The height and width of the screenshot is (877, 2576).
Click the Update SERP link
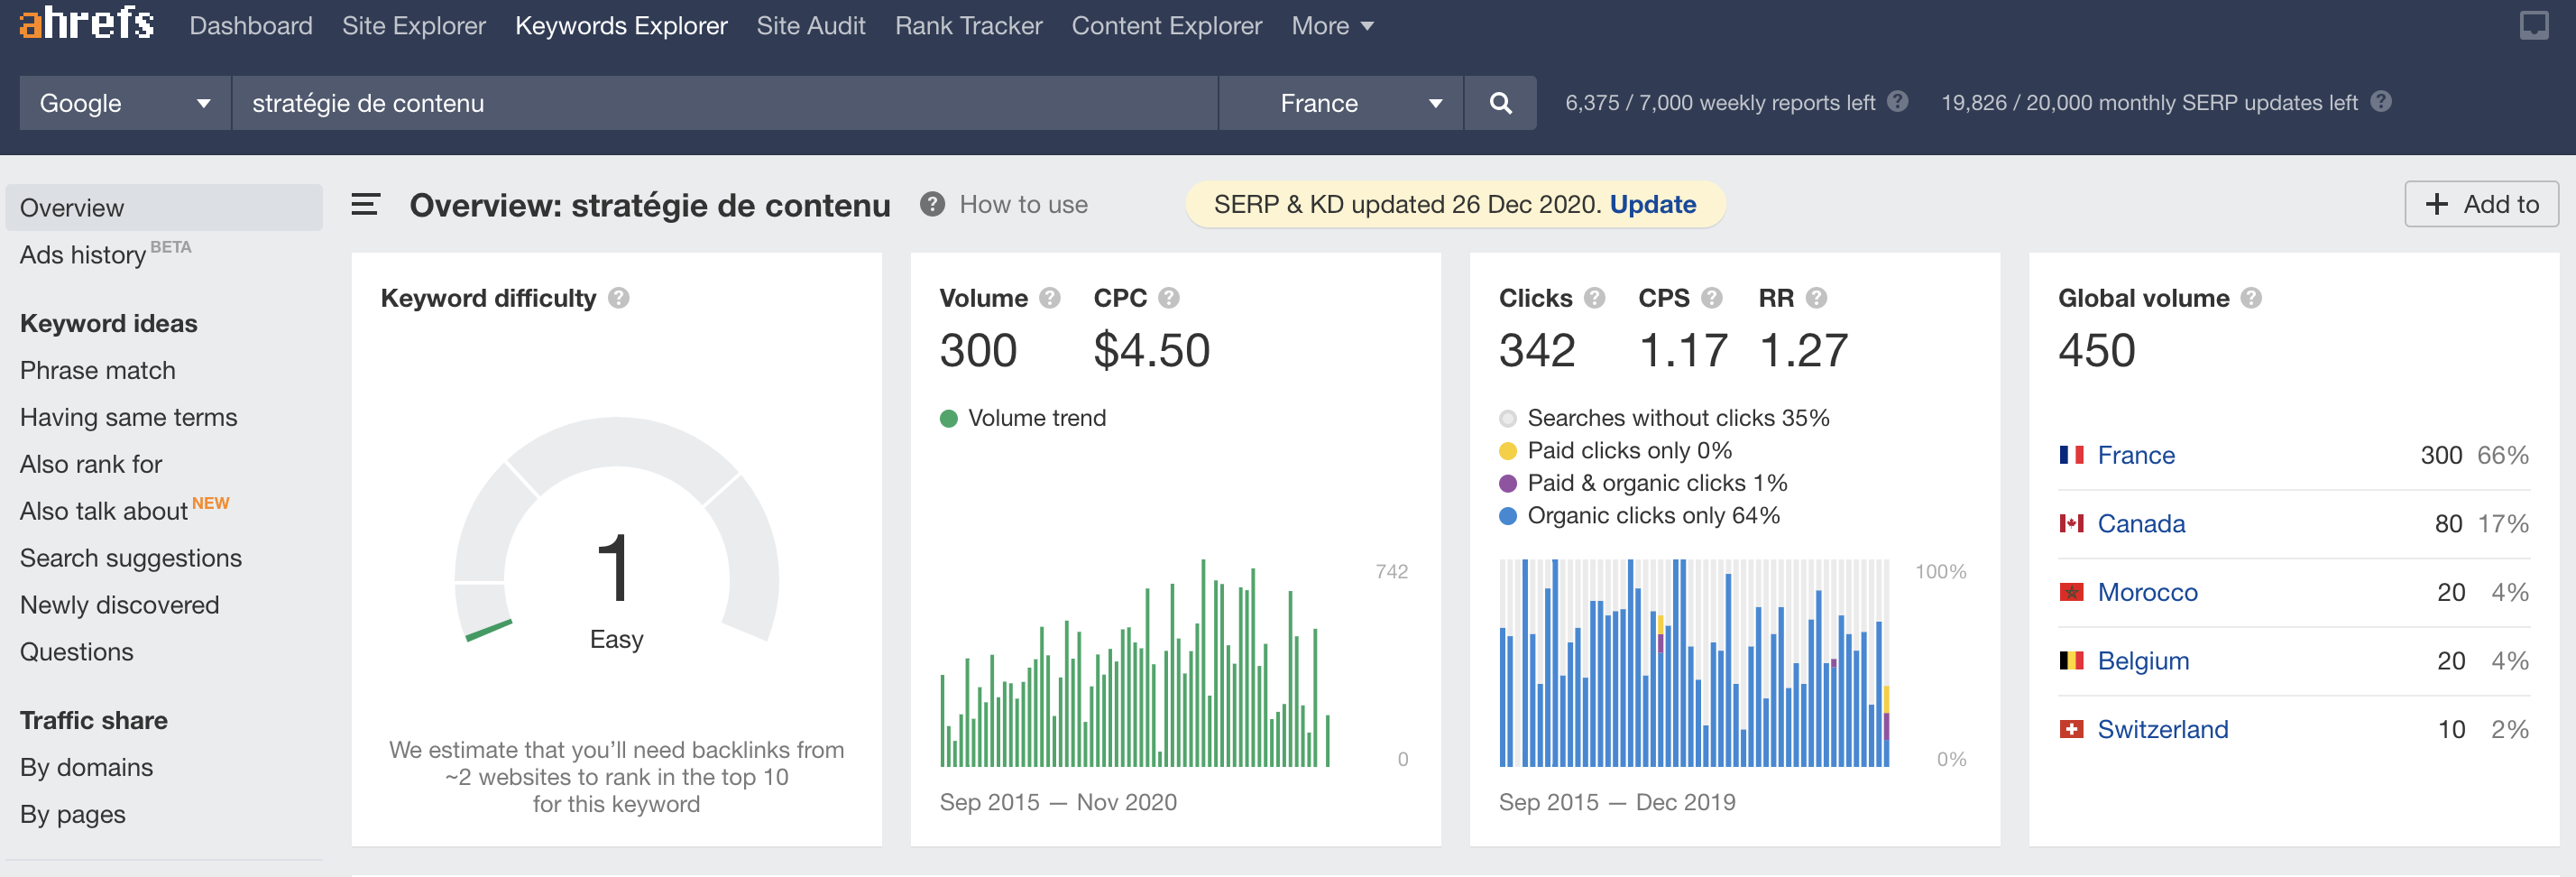(x=1652, y=205)
